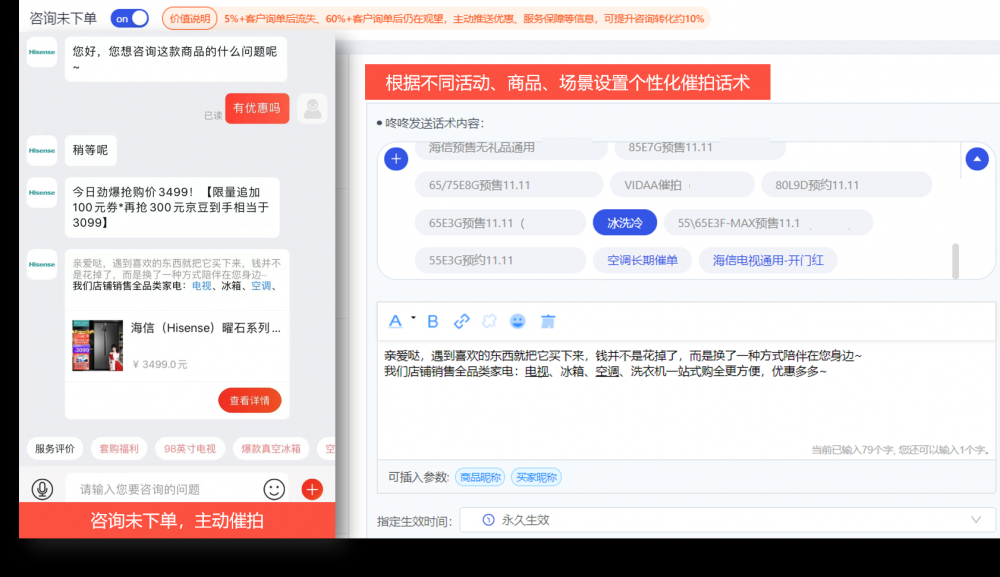Screen dimensions: 1000x577
Task: Expand the font color dropdown arrow
Action: pyautogui.click(x=413, y=318)
